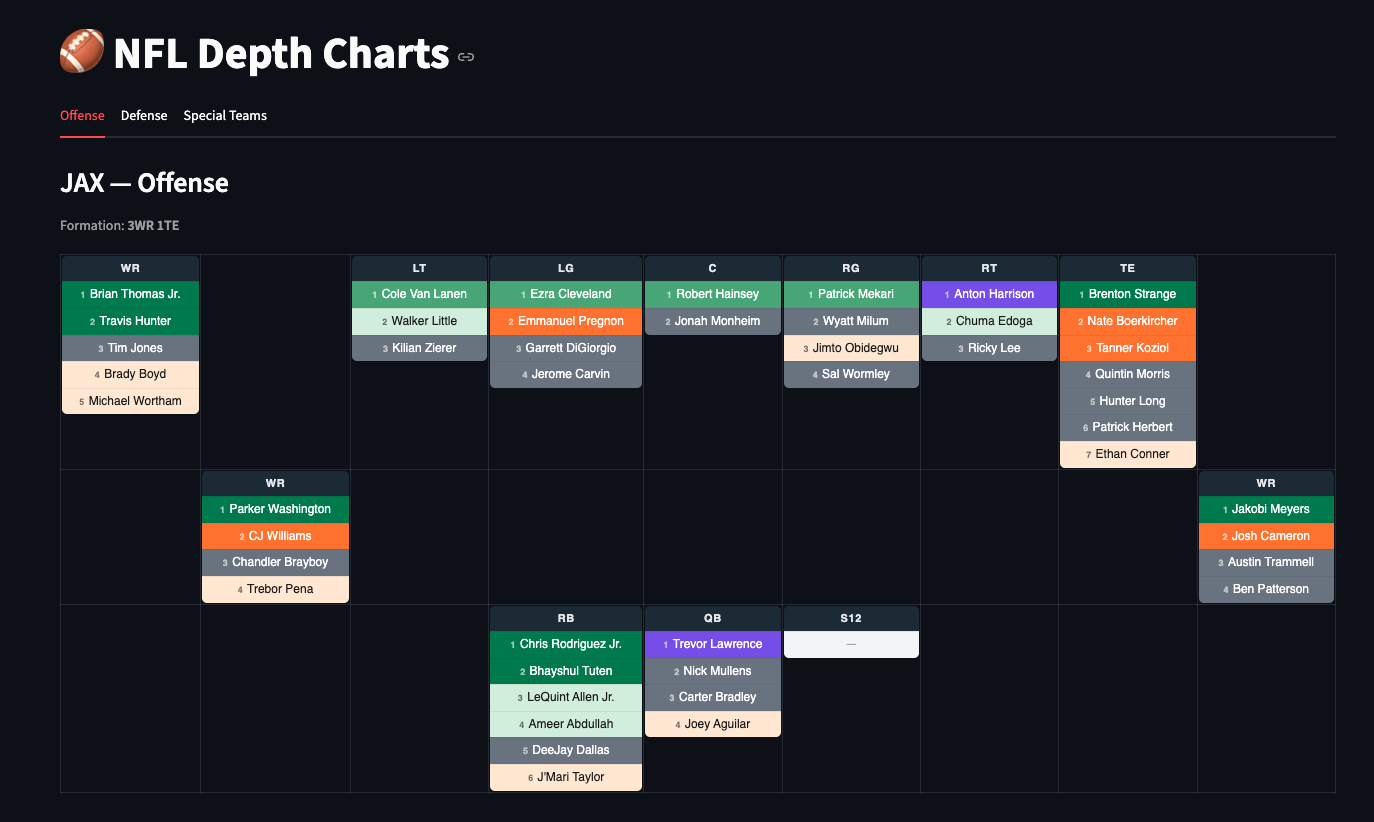Image resolution: width=1374 pixels, height=822 pixels.
Task: Click Brenton Strange at TE
Action: [1128, 294]
